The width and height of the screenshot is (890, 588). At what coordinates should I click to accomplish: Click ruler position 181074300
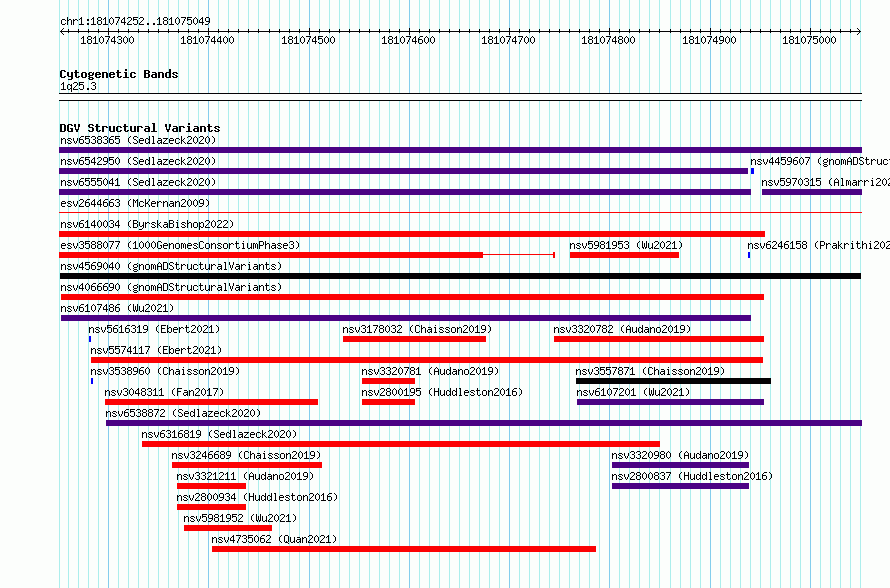pyautogui.click(x=107, y=40)
